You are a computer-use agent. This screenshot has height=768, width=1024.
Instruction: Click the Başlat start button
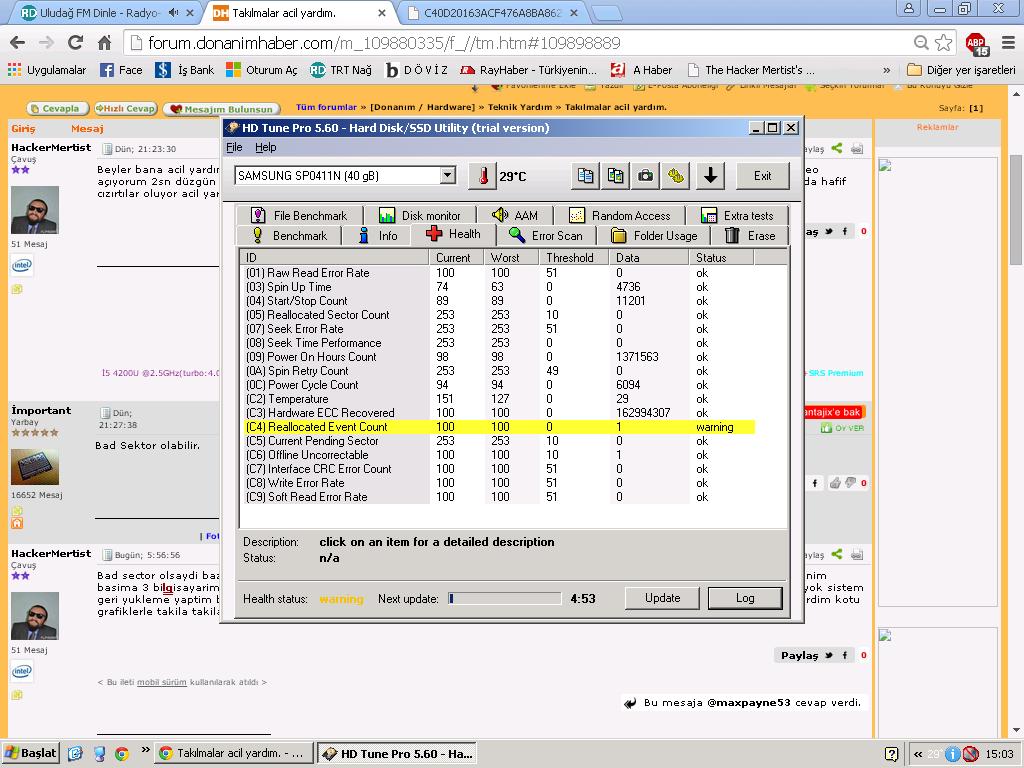coord(30,753)
